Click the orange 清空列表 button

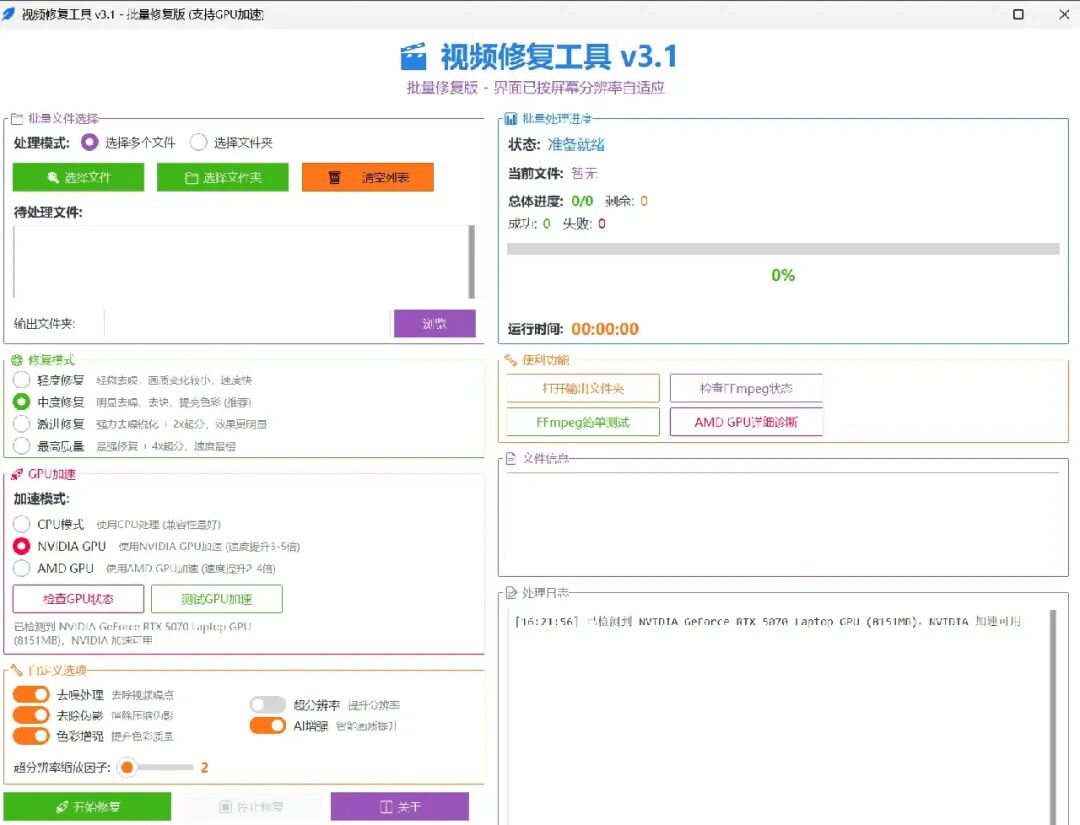[368, 177]
